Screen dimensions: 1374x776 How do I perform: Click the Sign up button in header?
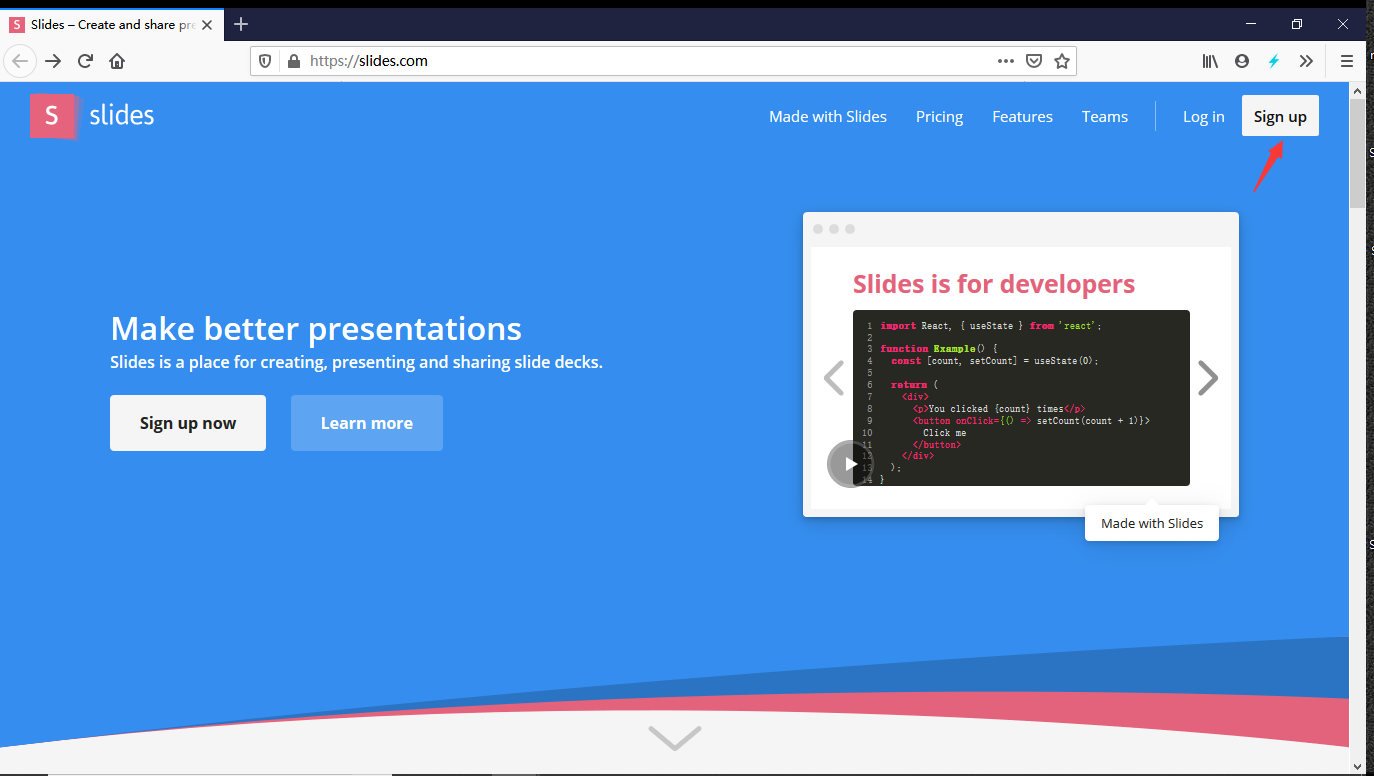click(1280, 116)
